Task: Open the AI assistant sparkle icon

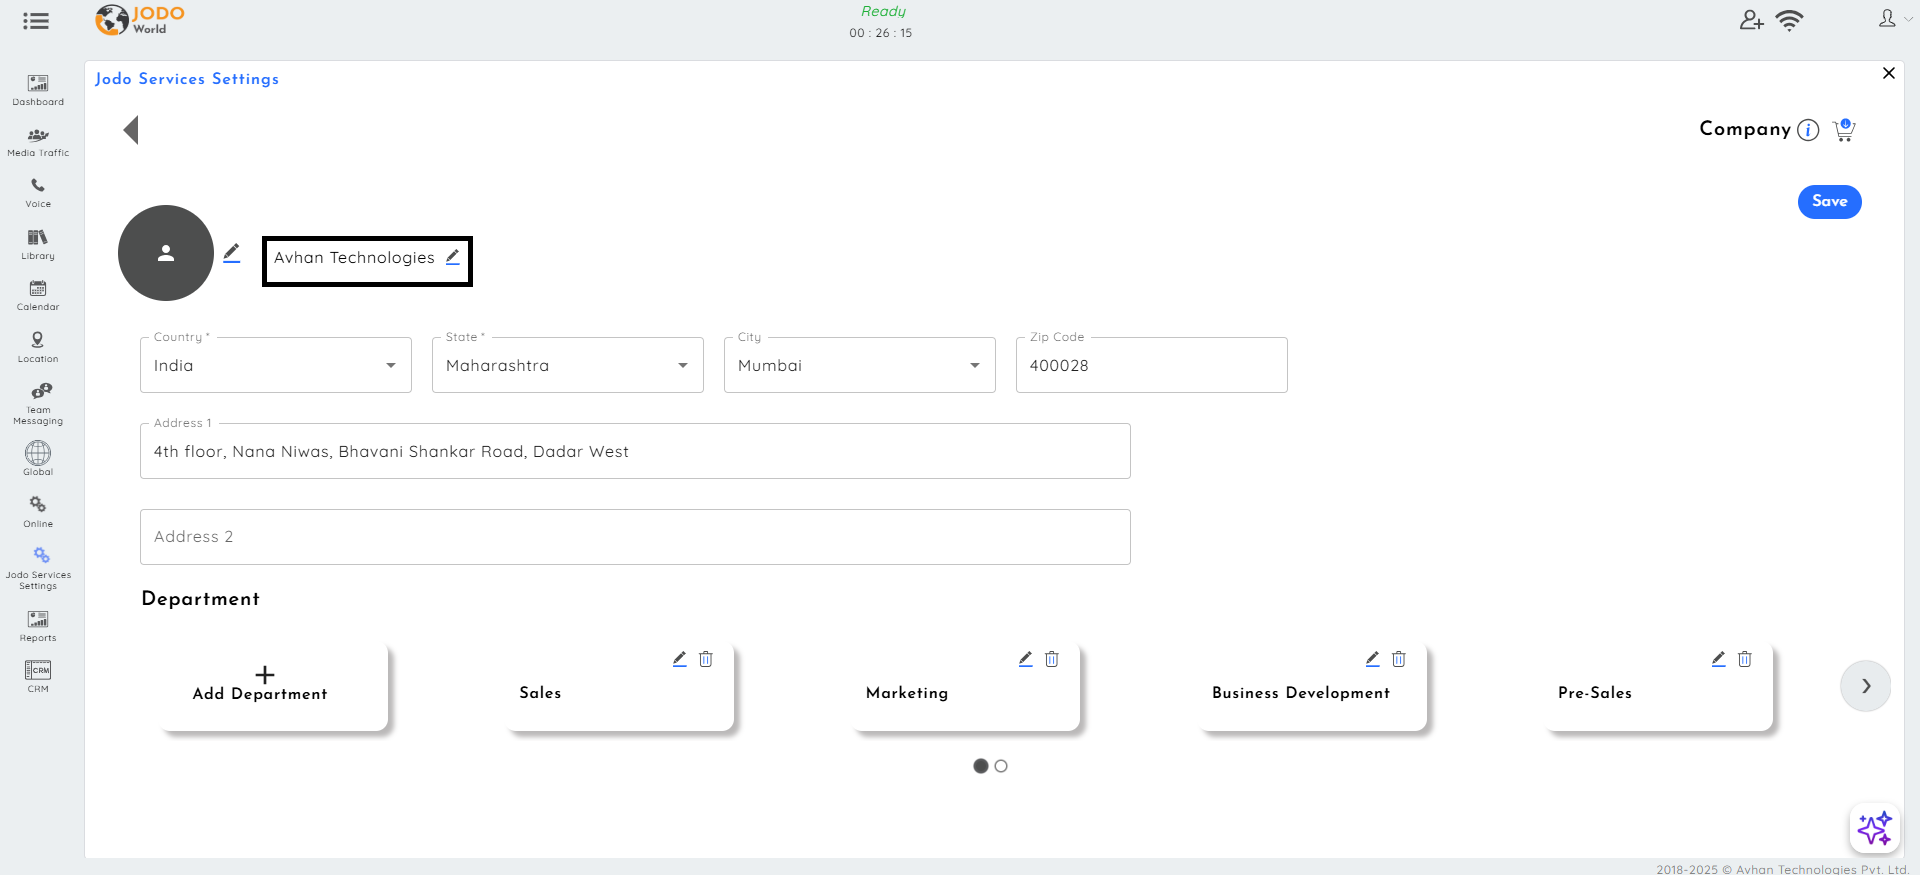Action: tap(1875, 828)
